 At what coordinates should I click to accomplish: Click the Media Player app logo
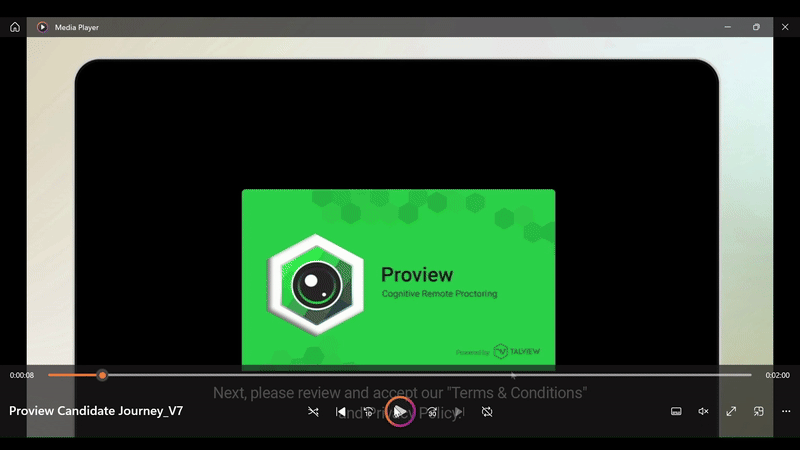[x=42, y=27]
